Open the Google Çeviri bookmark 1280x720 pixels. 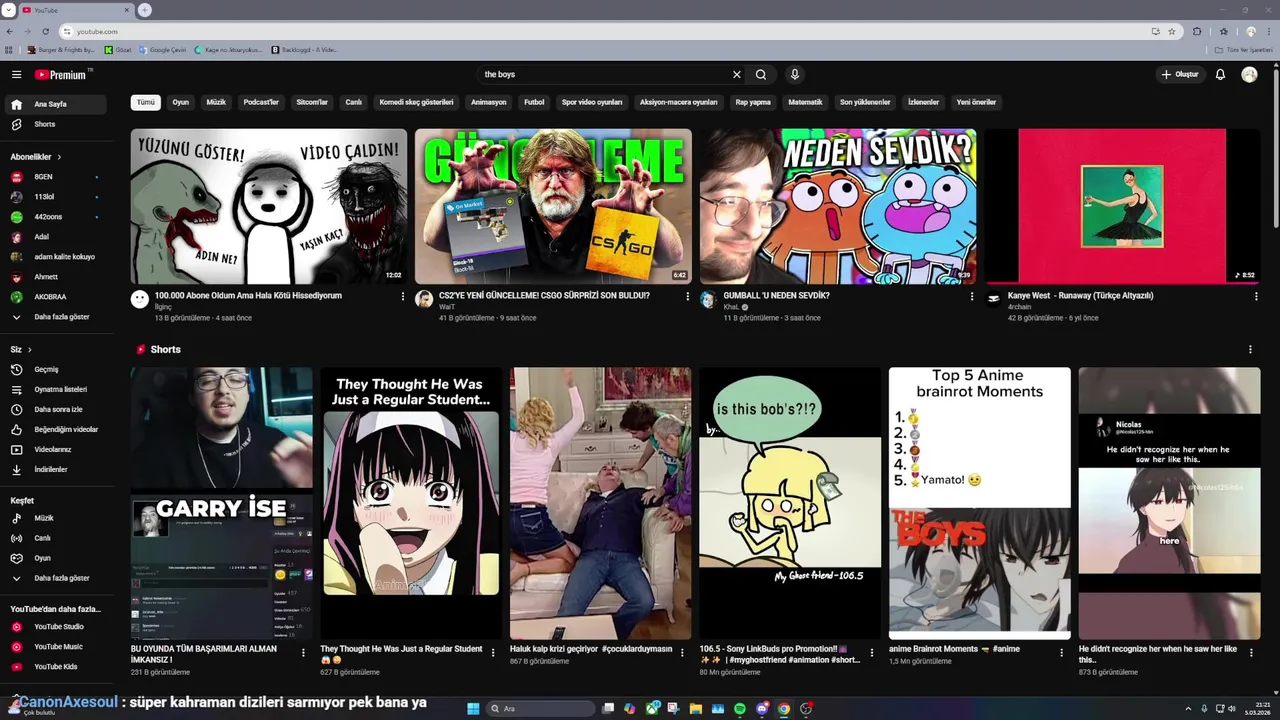(x=162, y=50)
